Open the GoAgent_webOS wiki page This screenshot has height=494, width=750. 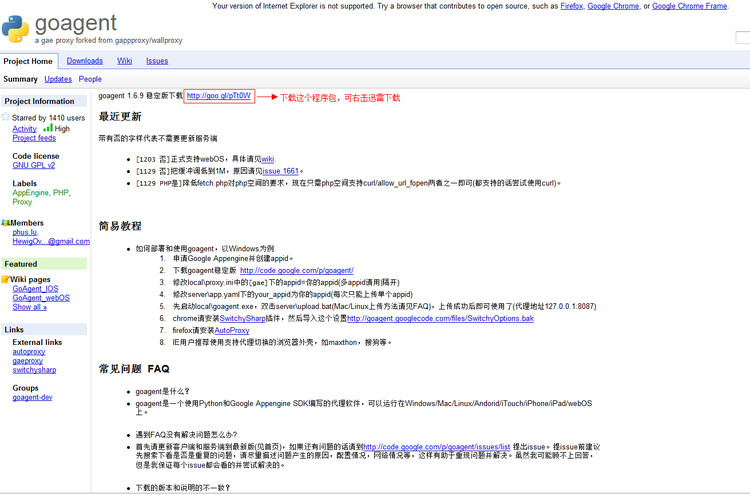tap(41, 297)
